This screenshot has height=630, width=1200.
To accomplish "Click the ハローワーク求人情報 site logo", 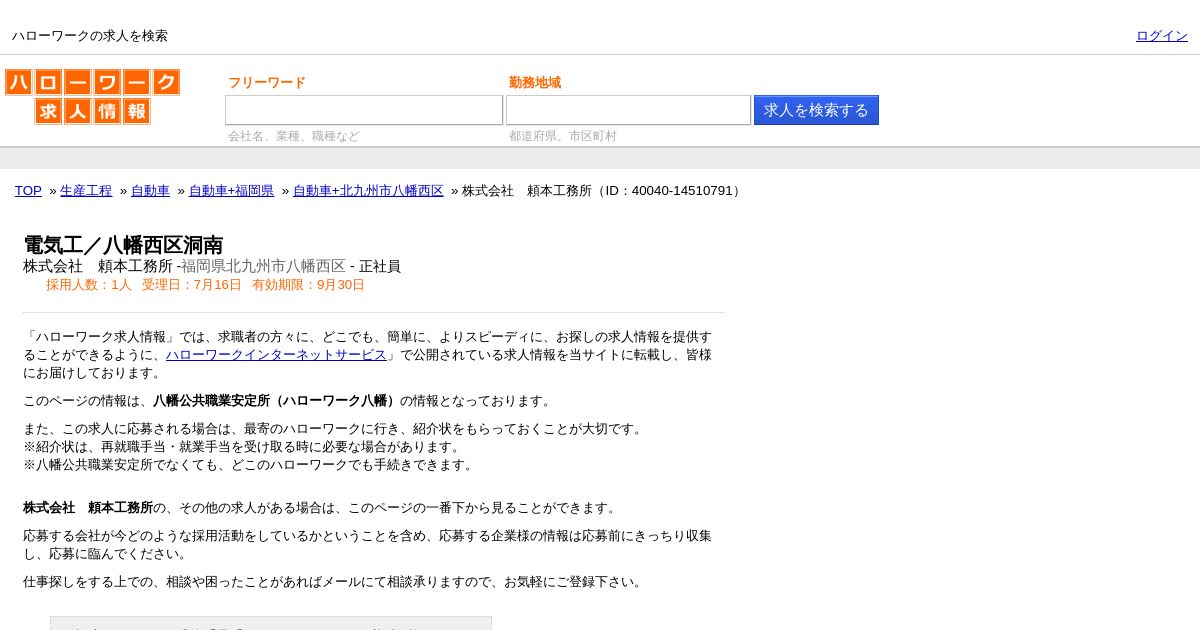I will 92,97.
